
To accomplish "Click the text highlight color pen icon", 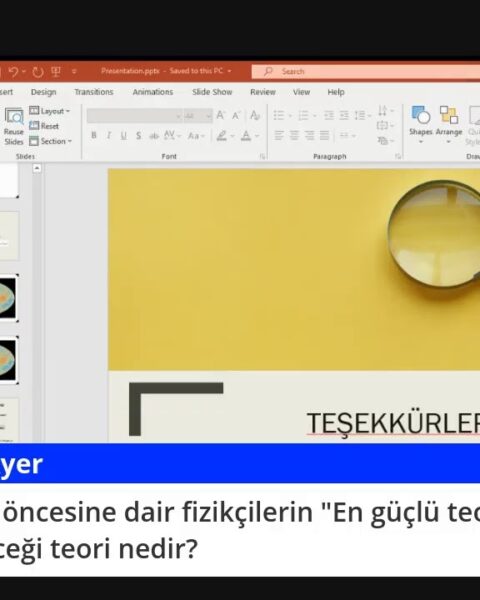I will [x=222, y=135].
